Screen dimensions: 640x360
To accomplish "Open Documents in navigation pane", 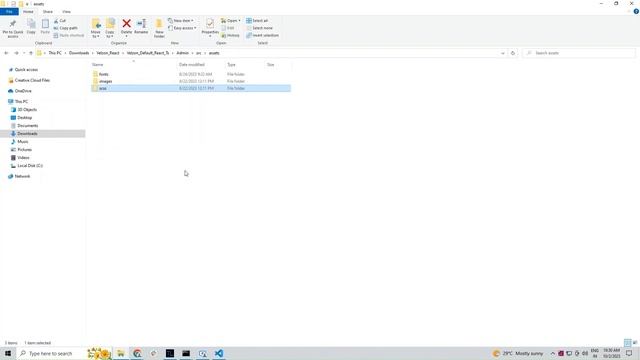I will 27,126.
